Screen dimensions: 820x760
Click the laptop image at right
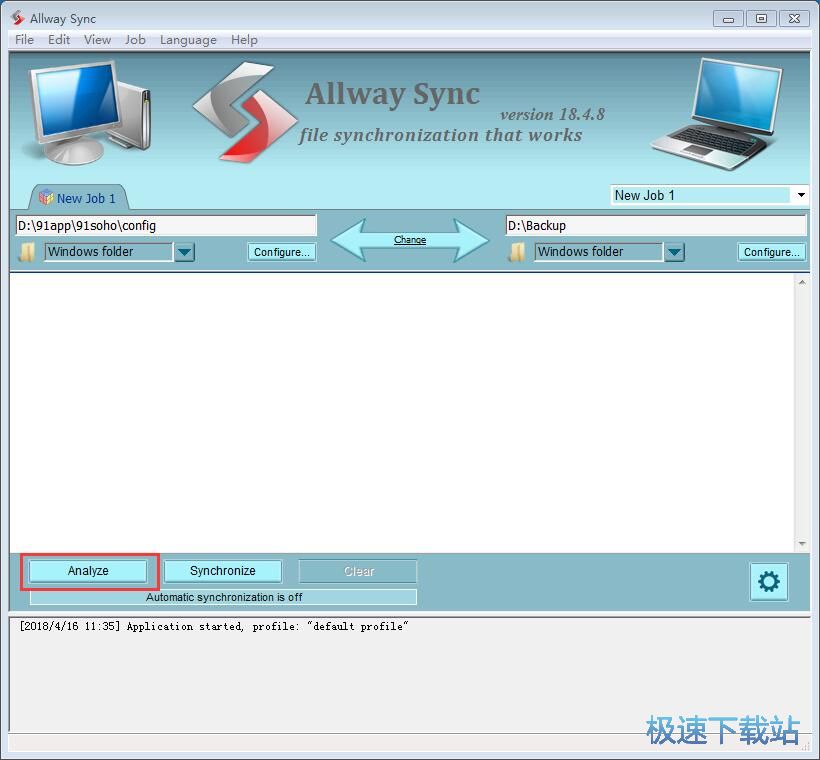(x=715, y=115)
